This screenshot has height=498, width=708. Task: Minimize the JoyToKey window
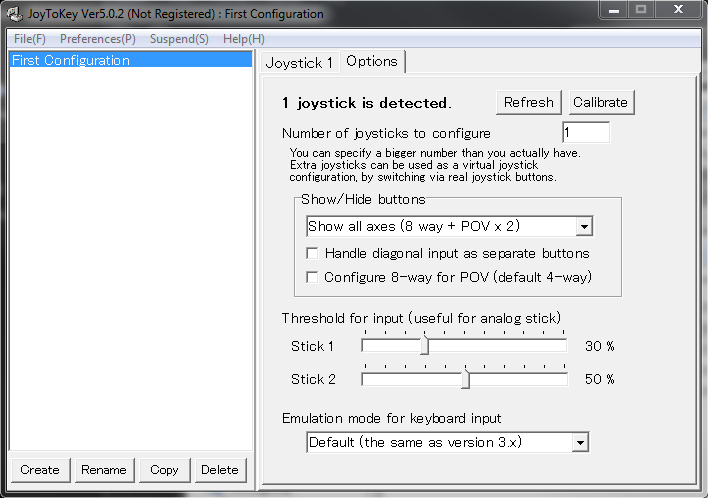pos(614,9)
